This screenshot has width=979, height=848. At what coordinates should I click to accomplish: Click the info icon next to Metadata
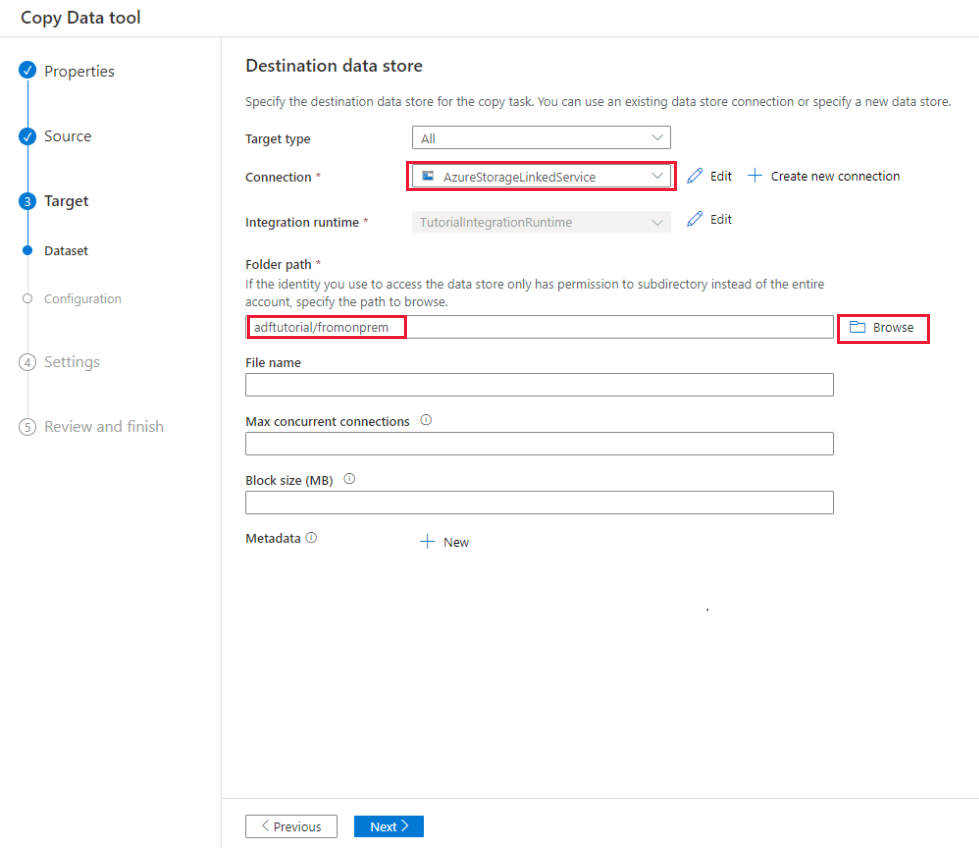click(x=312, y=537)
